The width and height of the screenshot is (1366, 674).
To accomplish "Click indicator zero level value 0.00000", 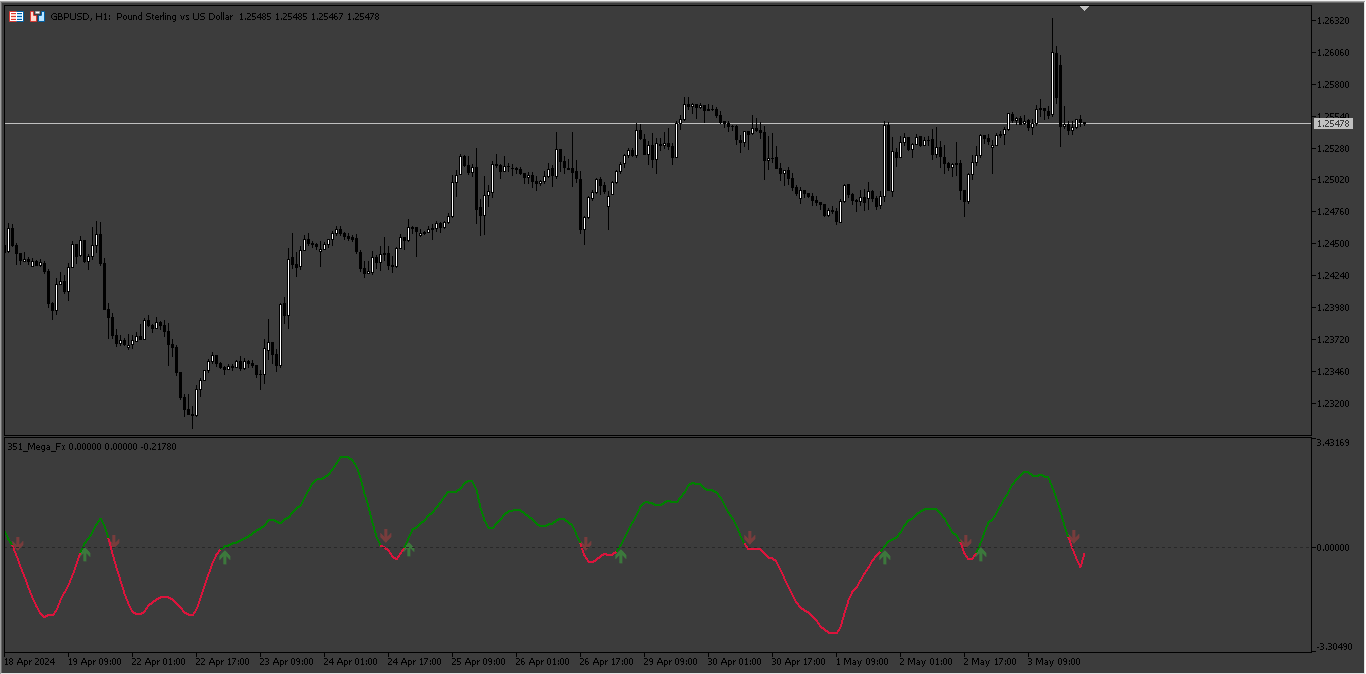I will coord(1333,548).
